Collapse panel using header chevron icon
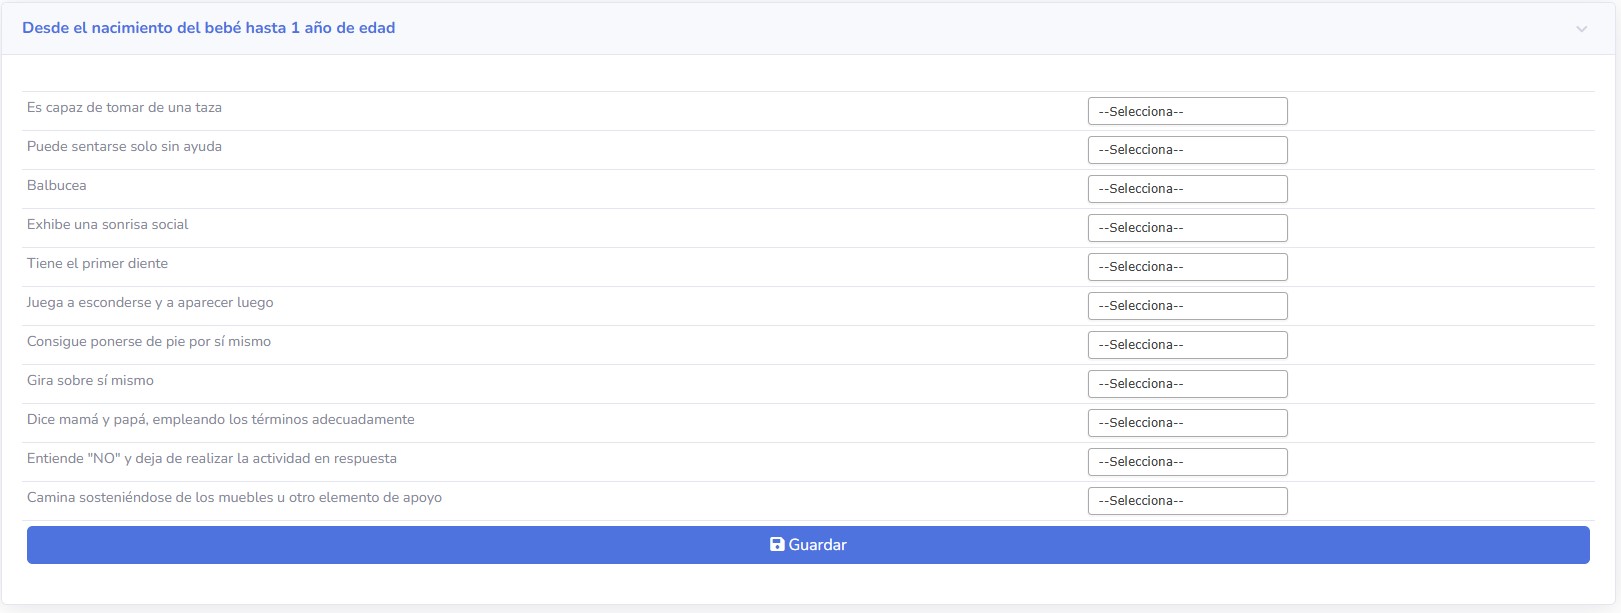This screenshot has width=1621, height=613. [1581, 29]
